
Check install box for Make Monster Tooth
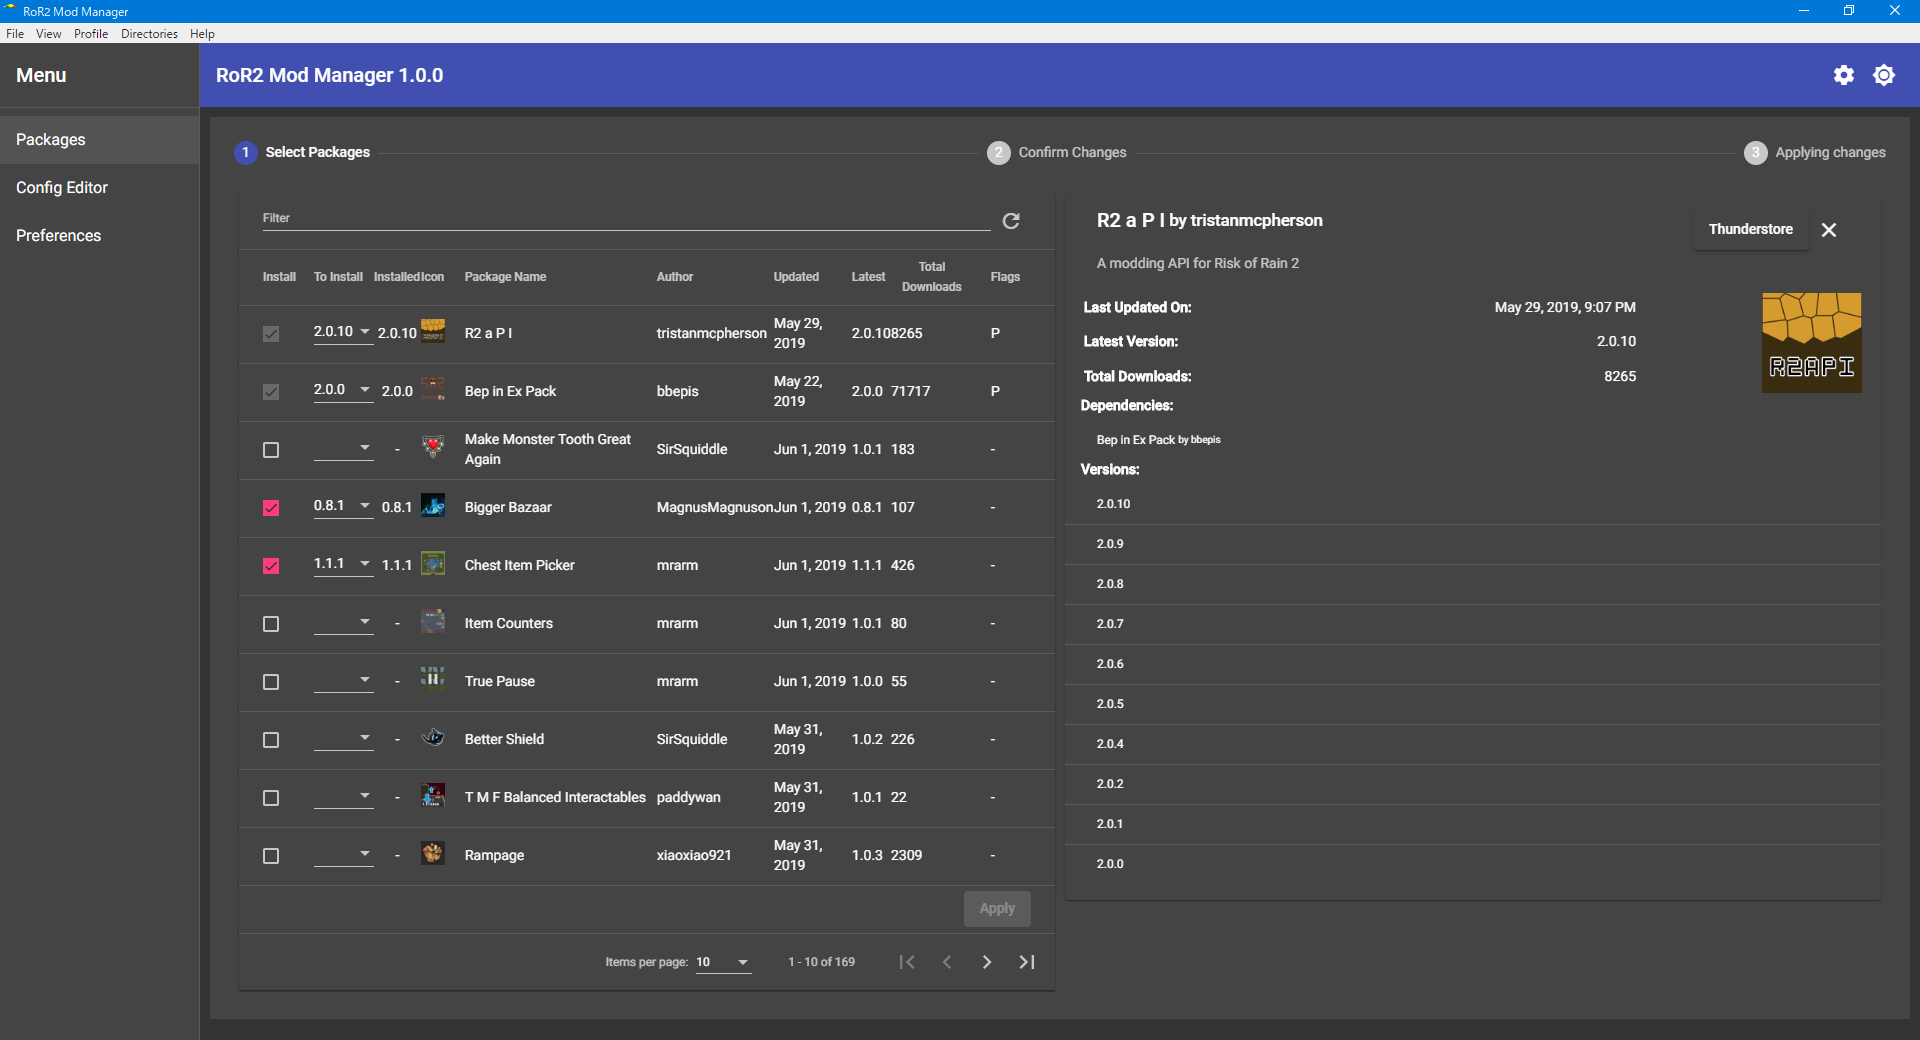(x=271, y=450)
